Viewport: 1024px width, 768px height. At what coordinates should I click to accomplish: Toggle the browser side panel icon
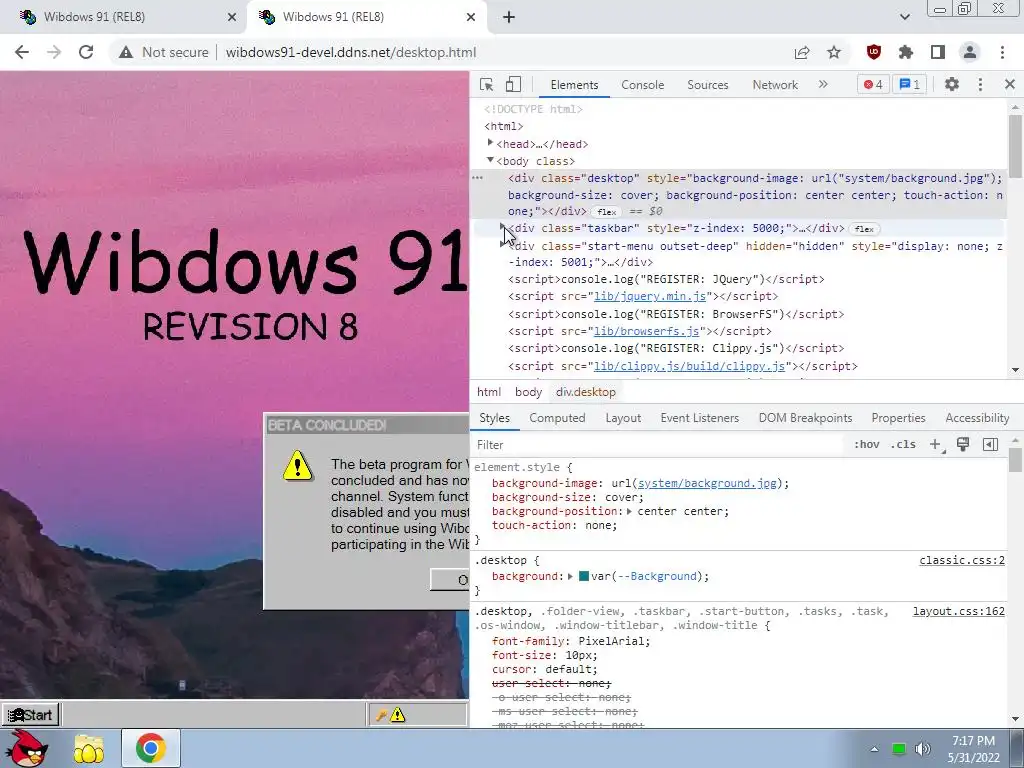tap(938, 52)
